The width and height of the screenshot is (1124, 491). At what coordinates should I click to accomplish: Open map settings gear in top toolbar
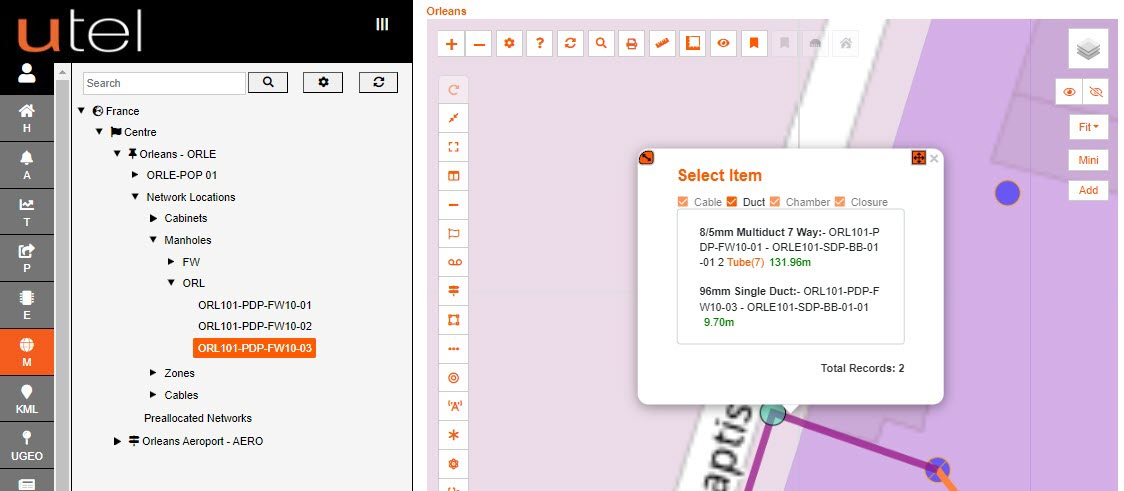click(x=510, y=44)
